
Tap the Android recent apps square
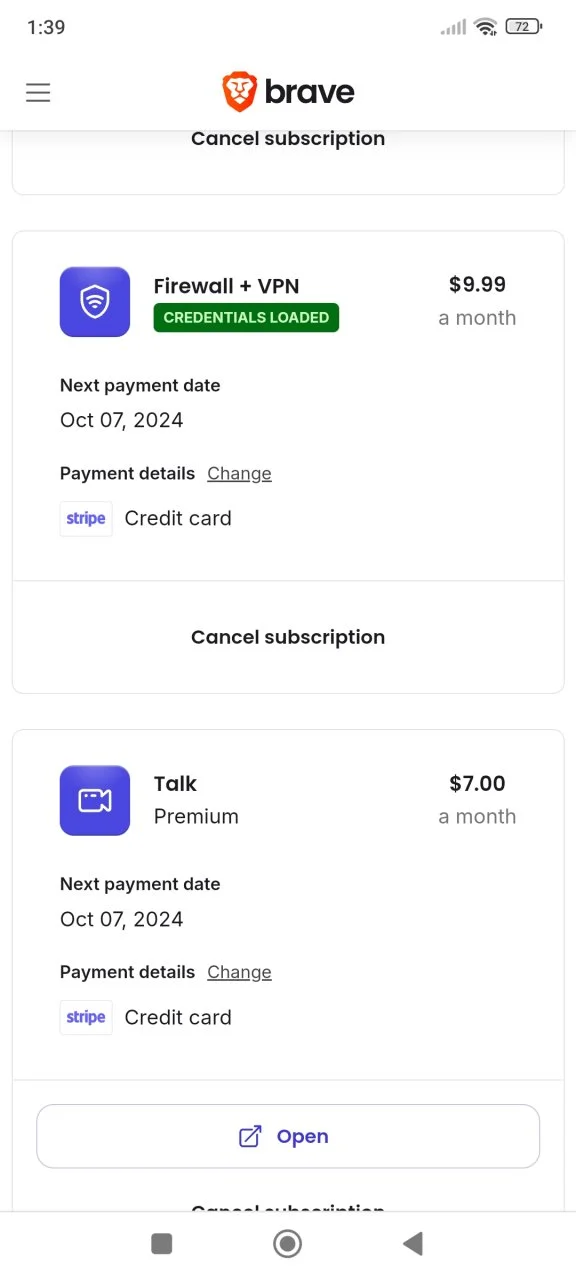162,1243
